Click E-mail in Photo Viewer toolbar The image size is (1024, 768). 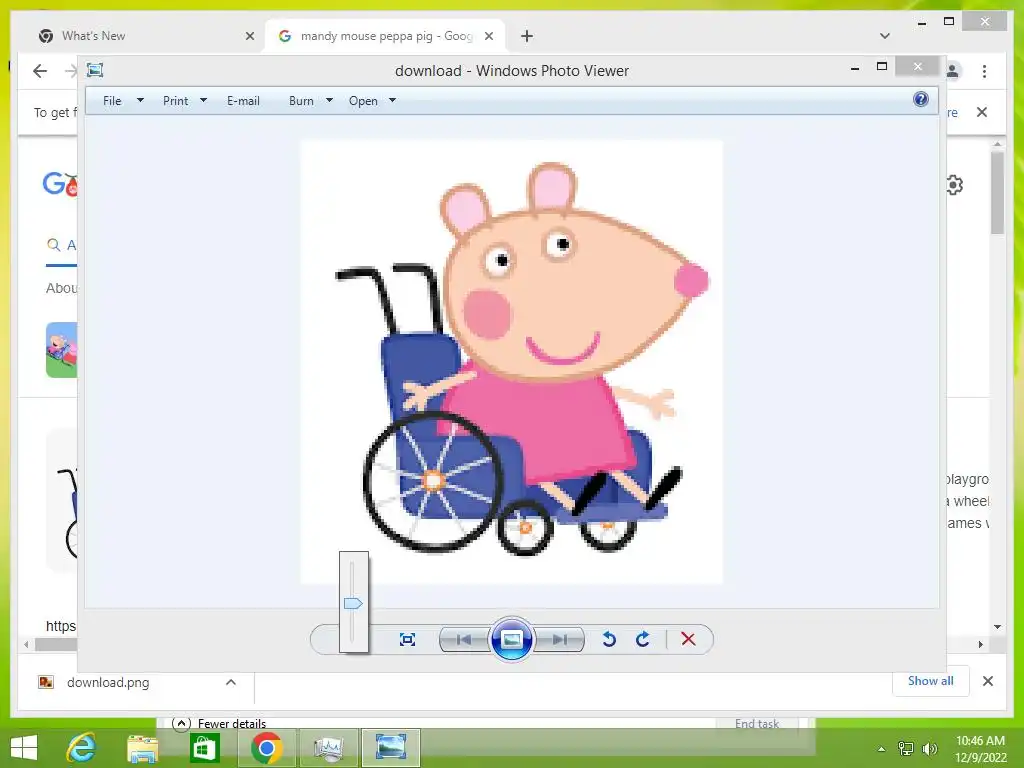coord(243,101)
